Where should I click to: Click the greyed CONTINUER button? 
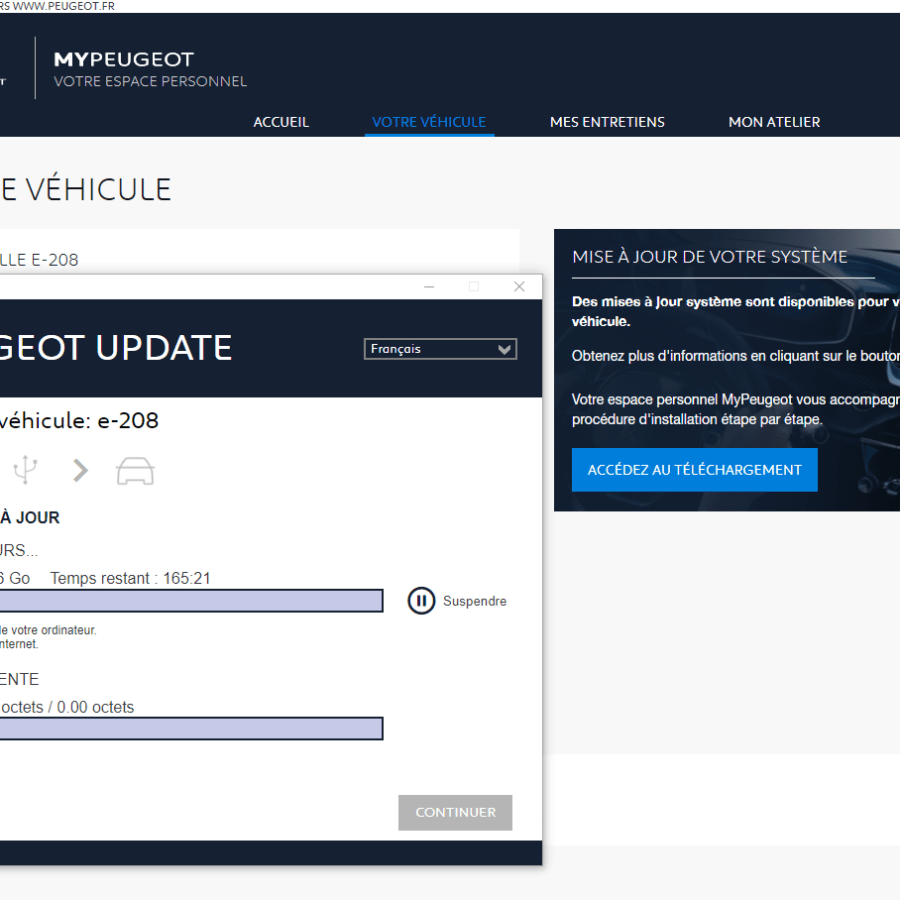coord(455,813)
